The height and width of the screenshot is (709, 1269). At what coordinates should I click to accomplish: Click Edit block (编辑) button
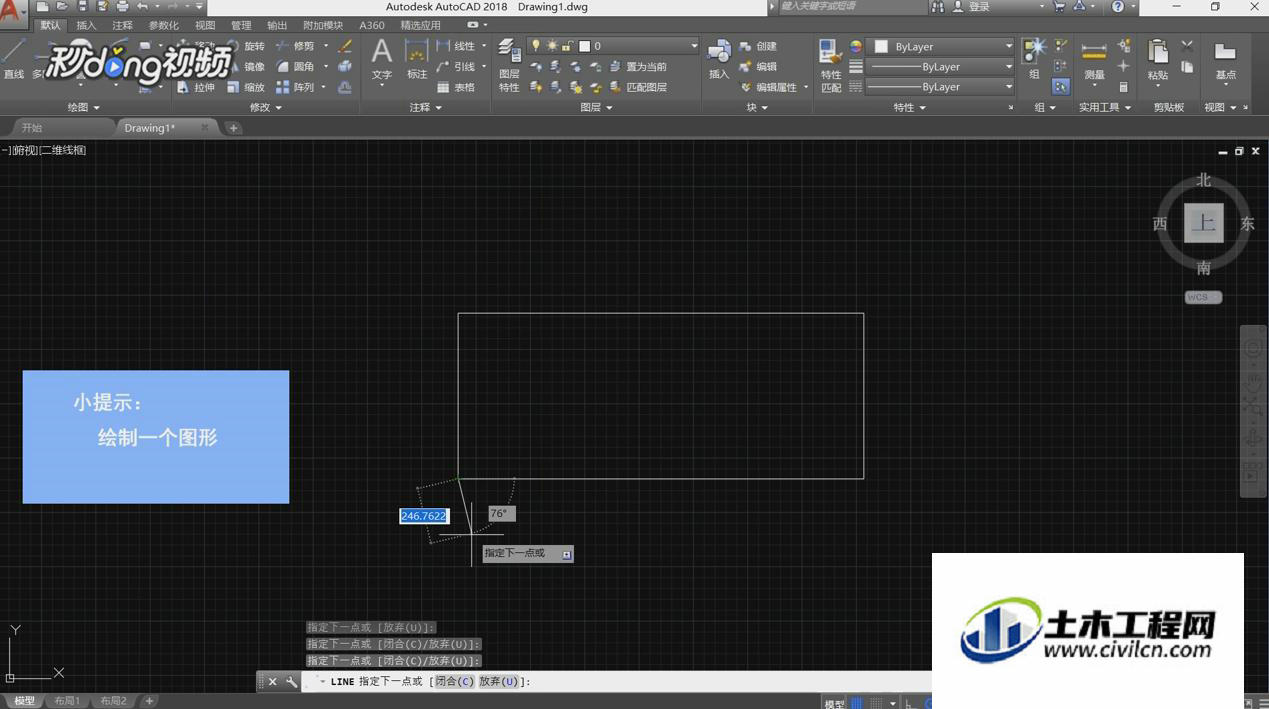pos(758,67)
